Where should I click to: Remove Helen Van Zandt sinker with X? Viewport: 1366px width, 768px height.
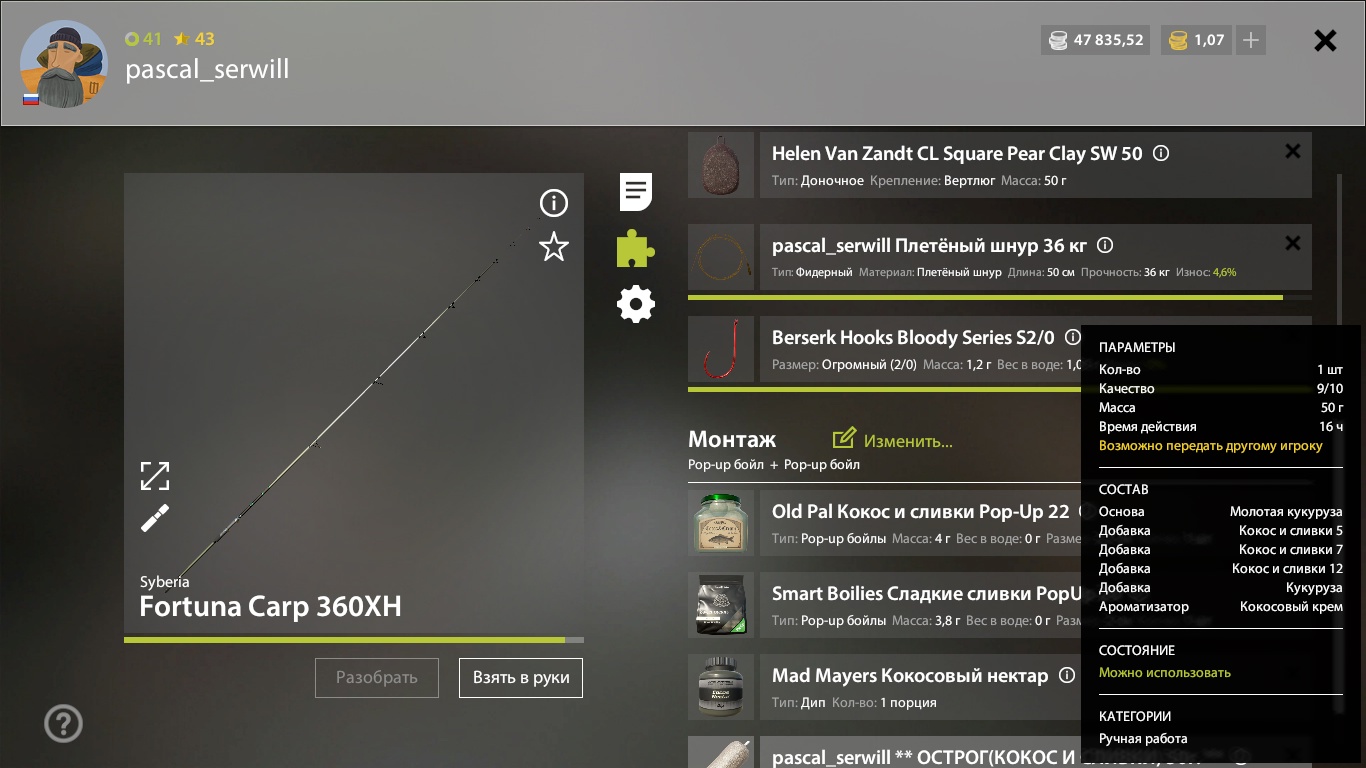point(1293,151)
